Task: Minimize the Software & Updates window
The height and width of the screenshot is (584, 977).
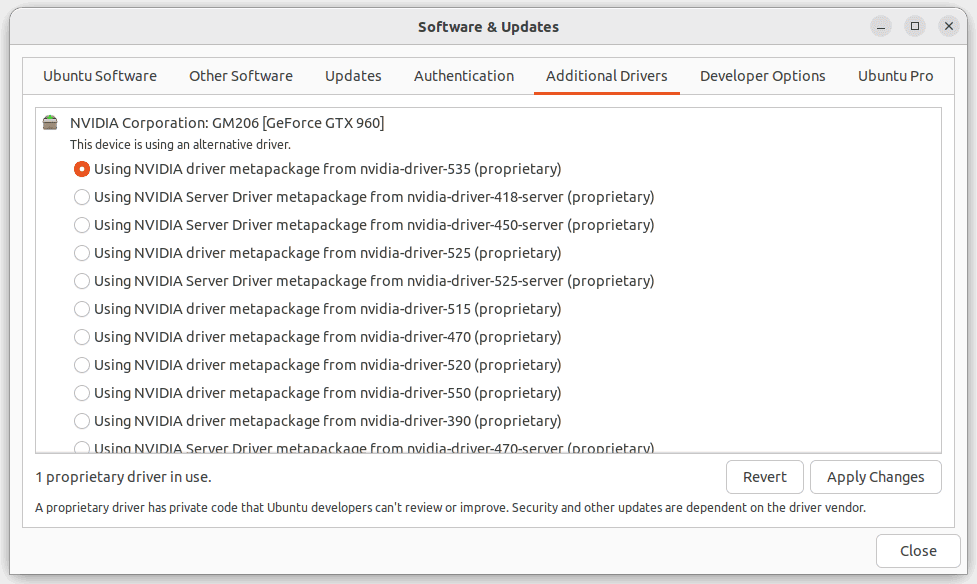Action: tap(881, 26)
